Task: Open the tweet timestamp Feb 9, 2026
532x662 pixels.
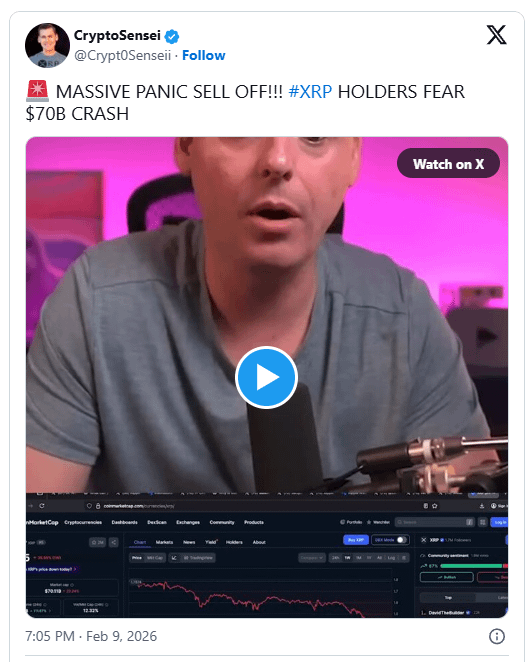Action: point(91,636)
